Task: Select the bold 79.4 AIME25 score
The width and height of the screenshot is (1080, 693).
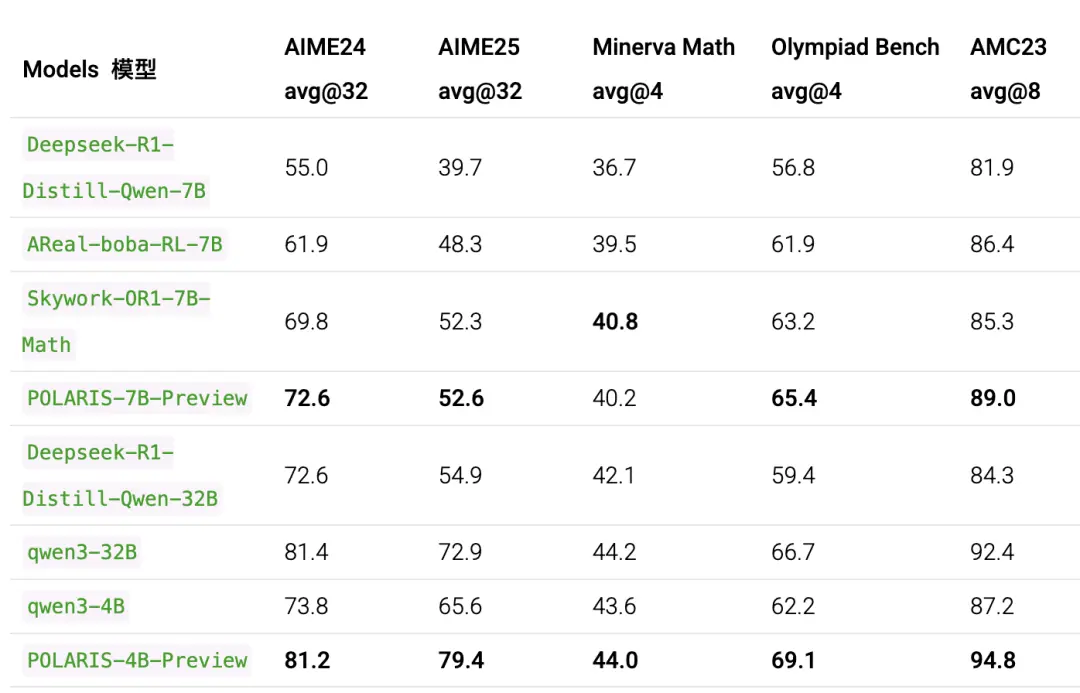Action: click(461, 660)
